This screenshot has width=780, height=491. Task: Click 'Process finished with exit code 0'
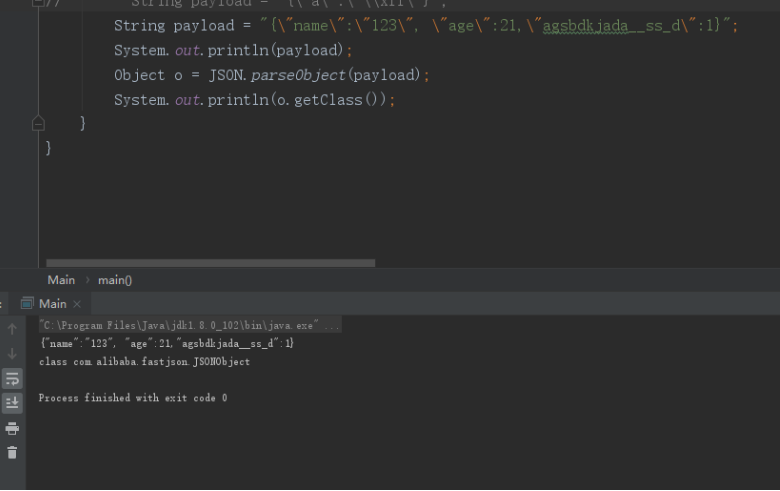[133, 398]
